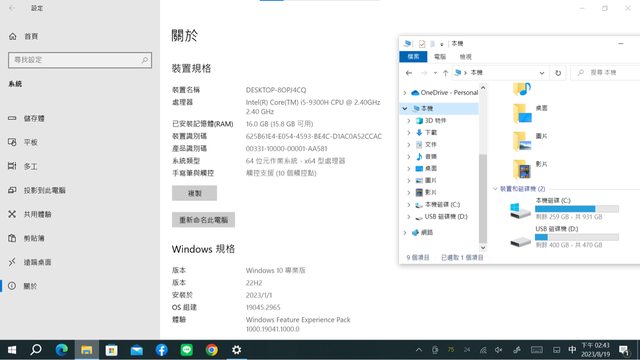The width and height of the screenshot is (640, 360).
Task: Select 網路 Network in the navigation tree
Action: pos(422,232)
